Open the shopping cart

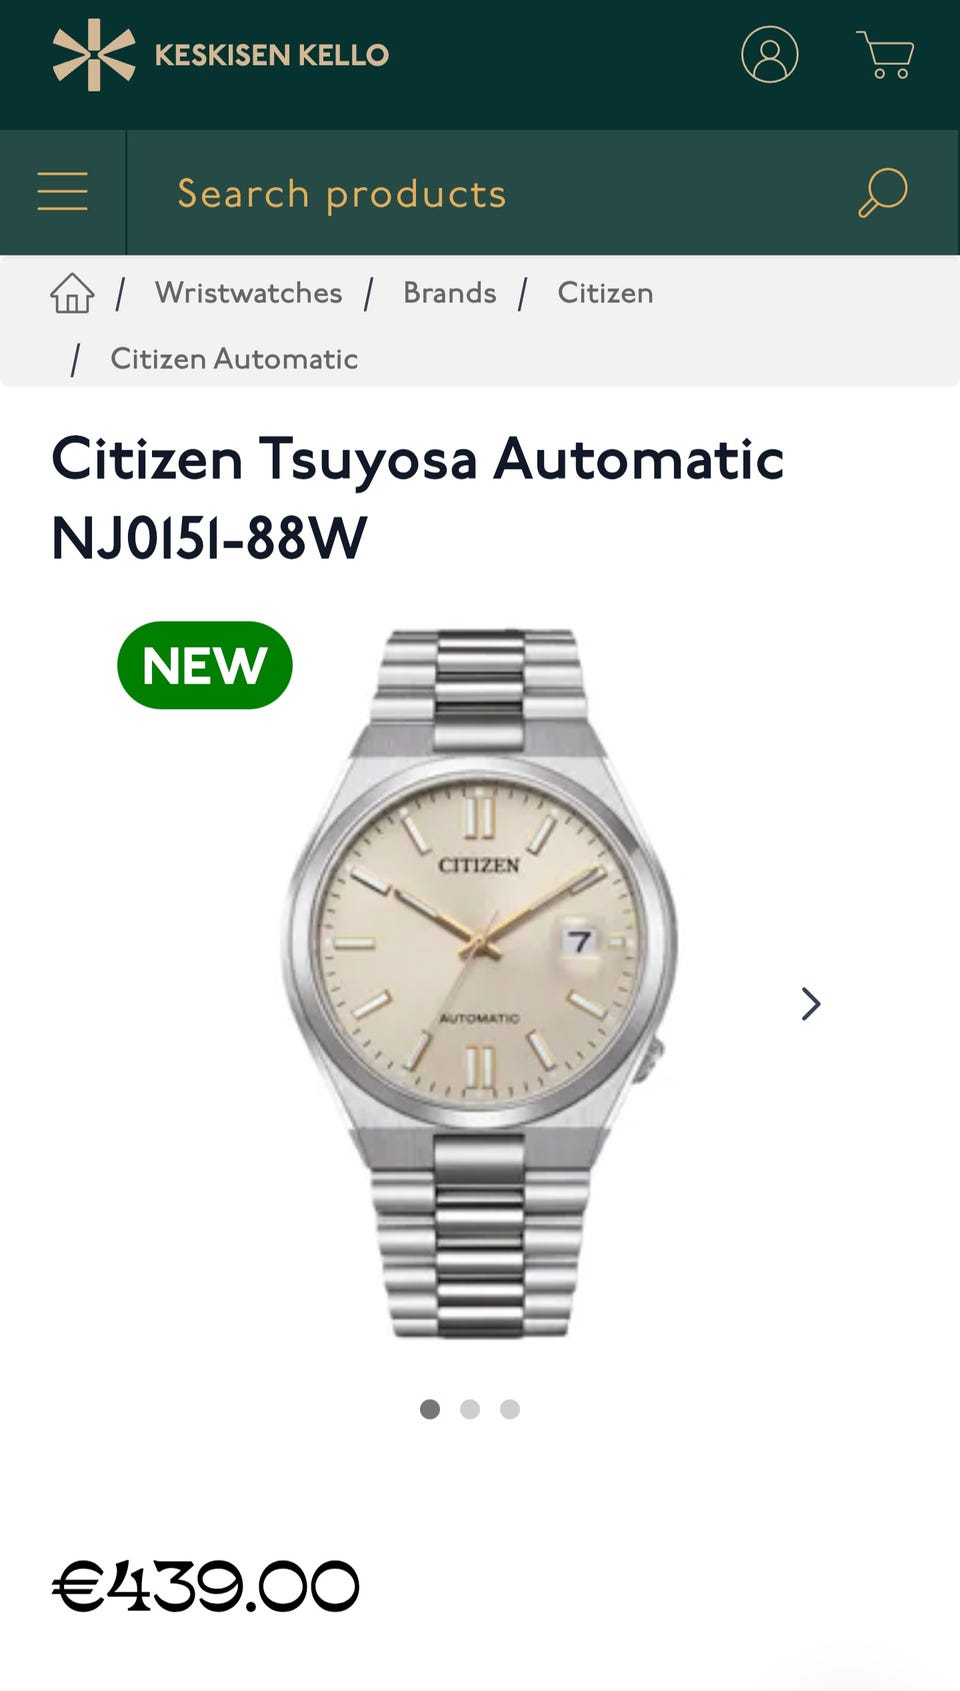[x=885, y=54]
